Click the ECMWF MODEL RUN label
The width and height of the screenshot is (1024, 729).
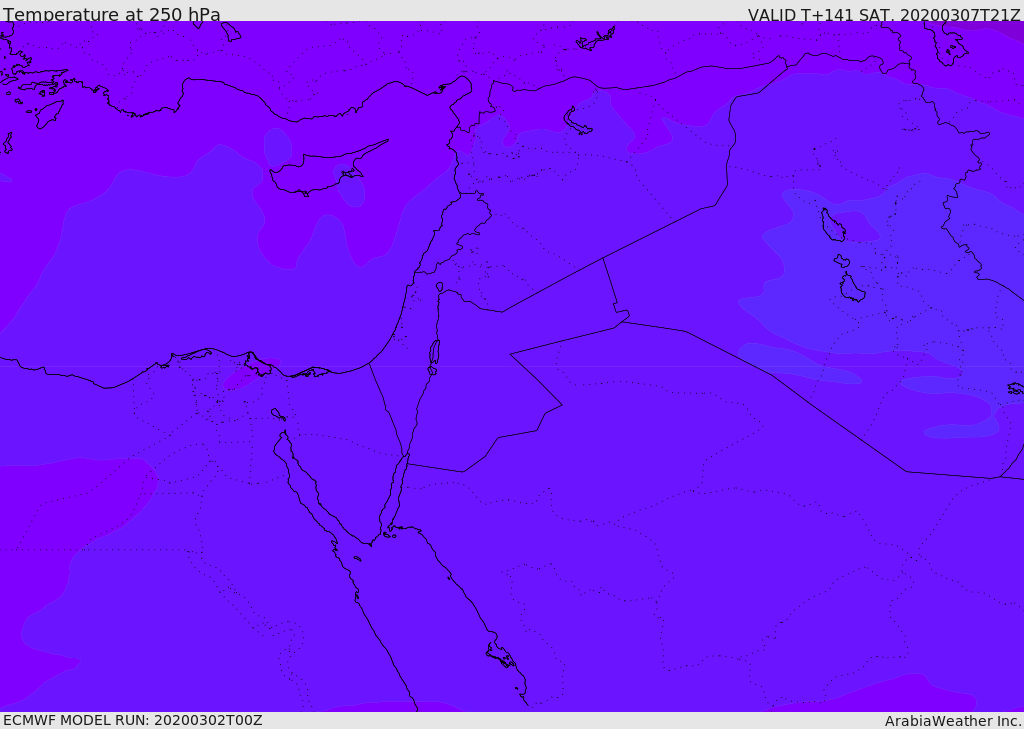(x=132, y=720)
